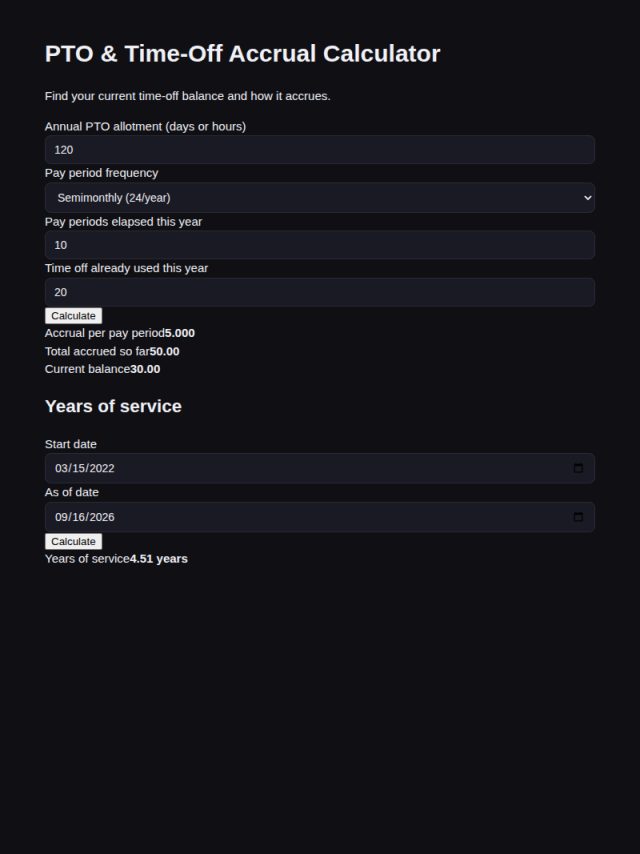Viewport: 640px width, 854px height.
Task: Click the 4.51 years service result
Action: click(x=159, y=559)
